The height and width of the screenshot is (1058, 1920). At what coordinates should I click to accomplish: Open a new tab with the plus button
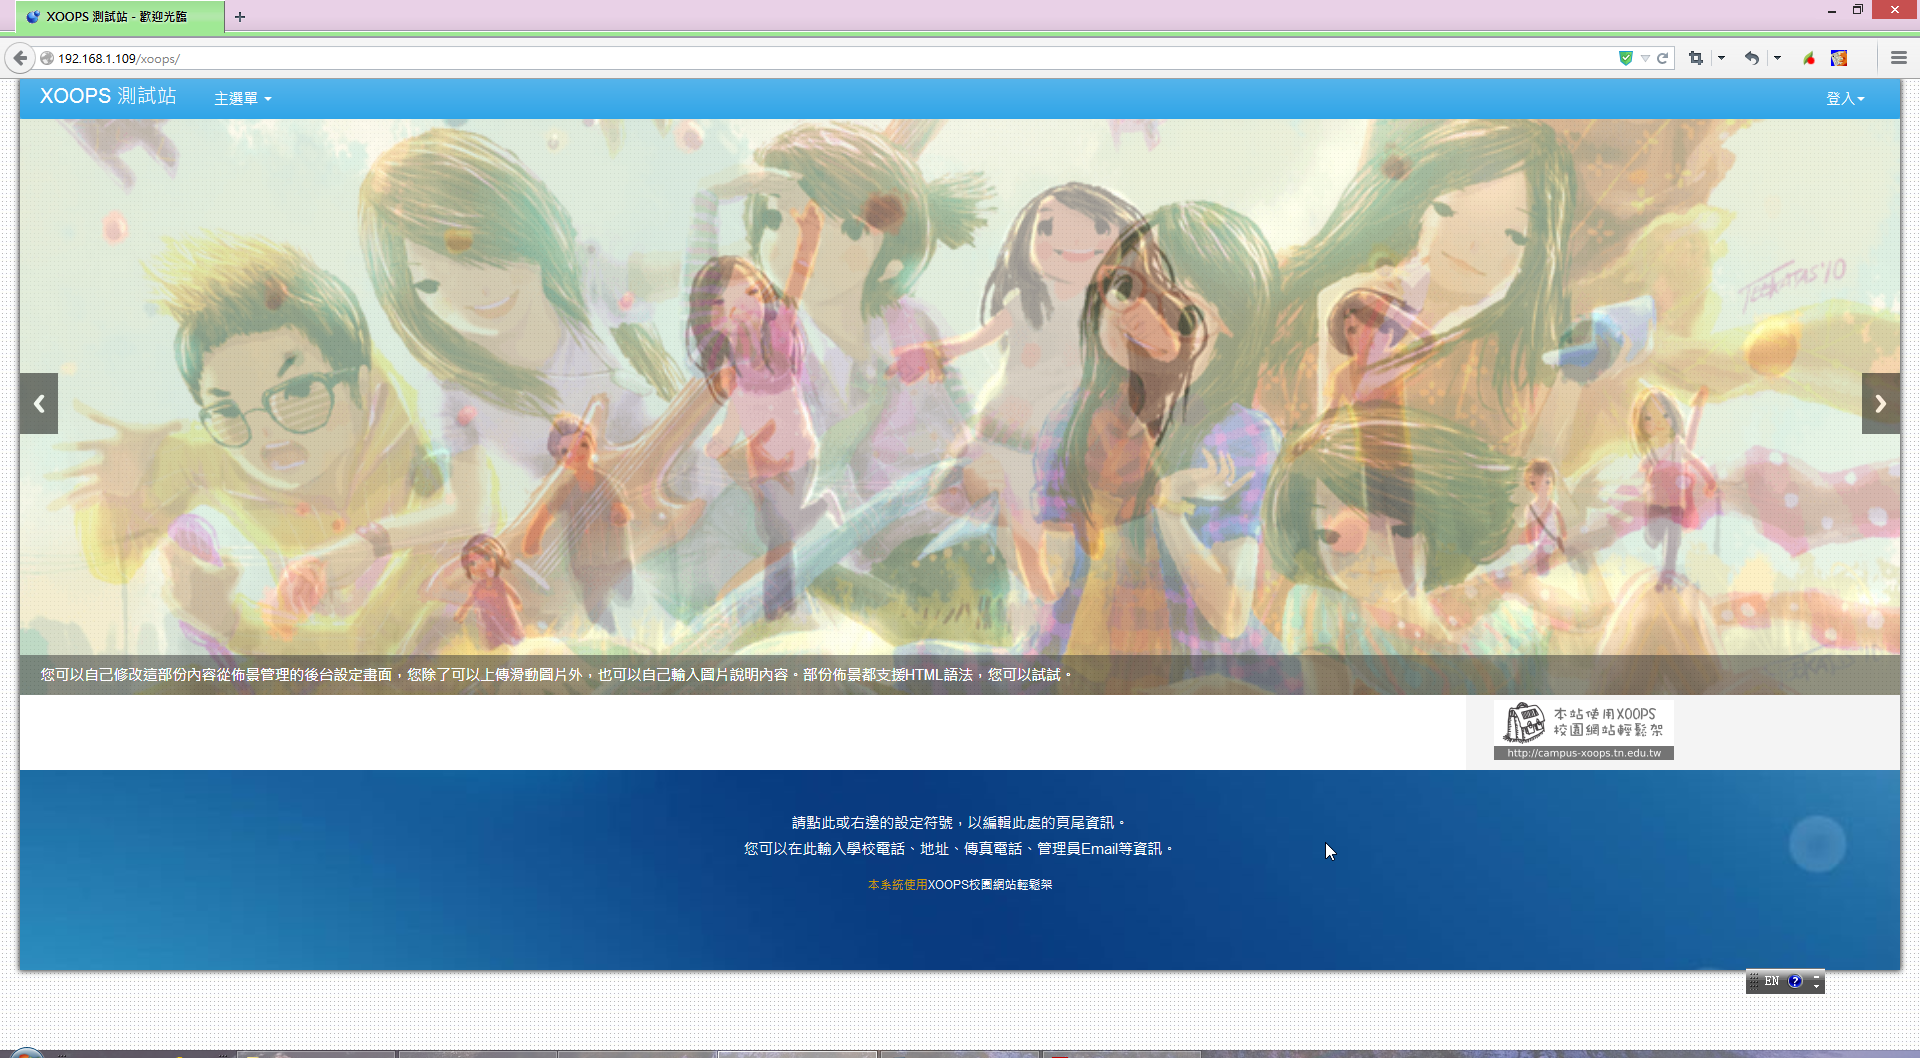(x=240, y=17)
